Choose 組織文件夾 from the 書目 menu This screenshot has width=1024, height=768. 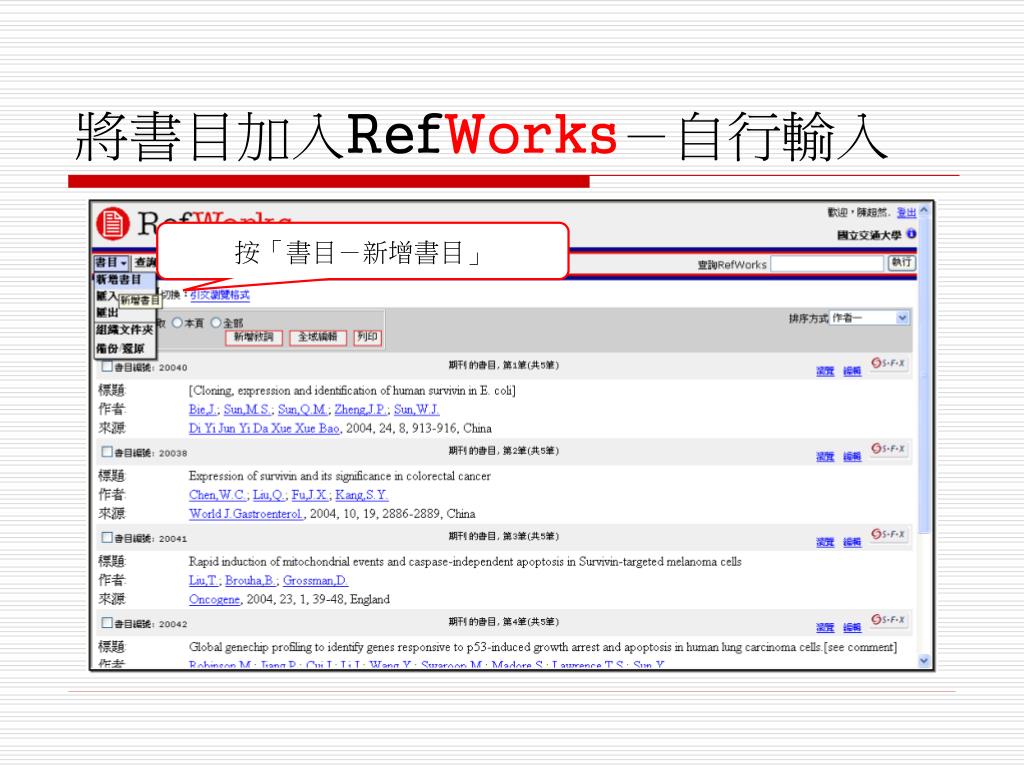coord(125,330)
